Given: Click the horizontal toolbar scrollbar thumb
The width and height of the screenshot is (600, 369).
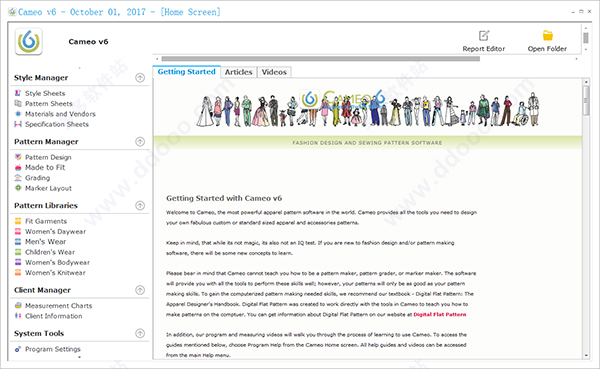Looking at the screenshot, I should (321, 59).
